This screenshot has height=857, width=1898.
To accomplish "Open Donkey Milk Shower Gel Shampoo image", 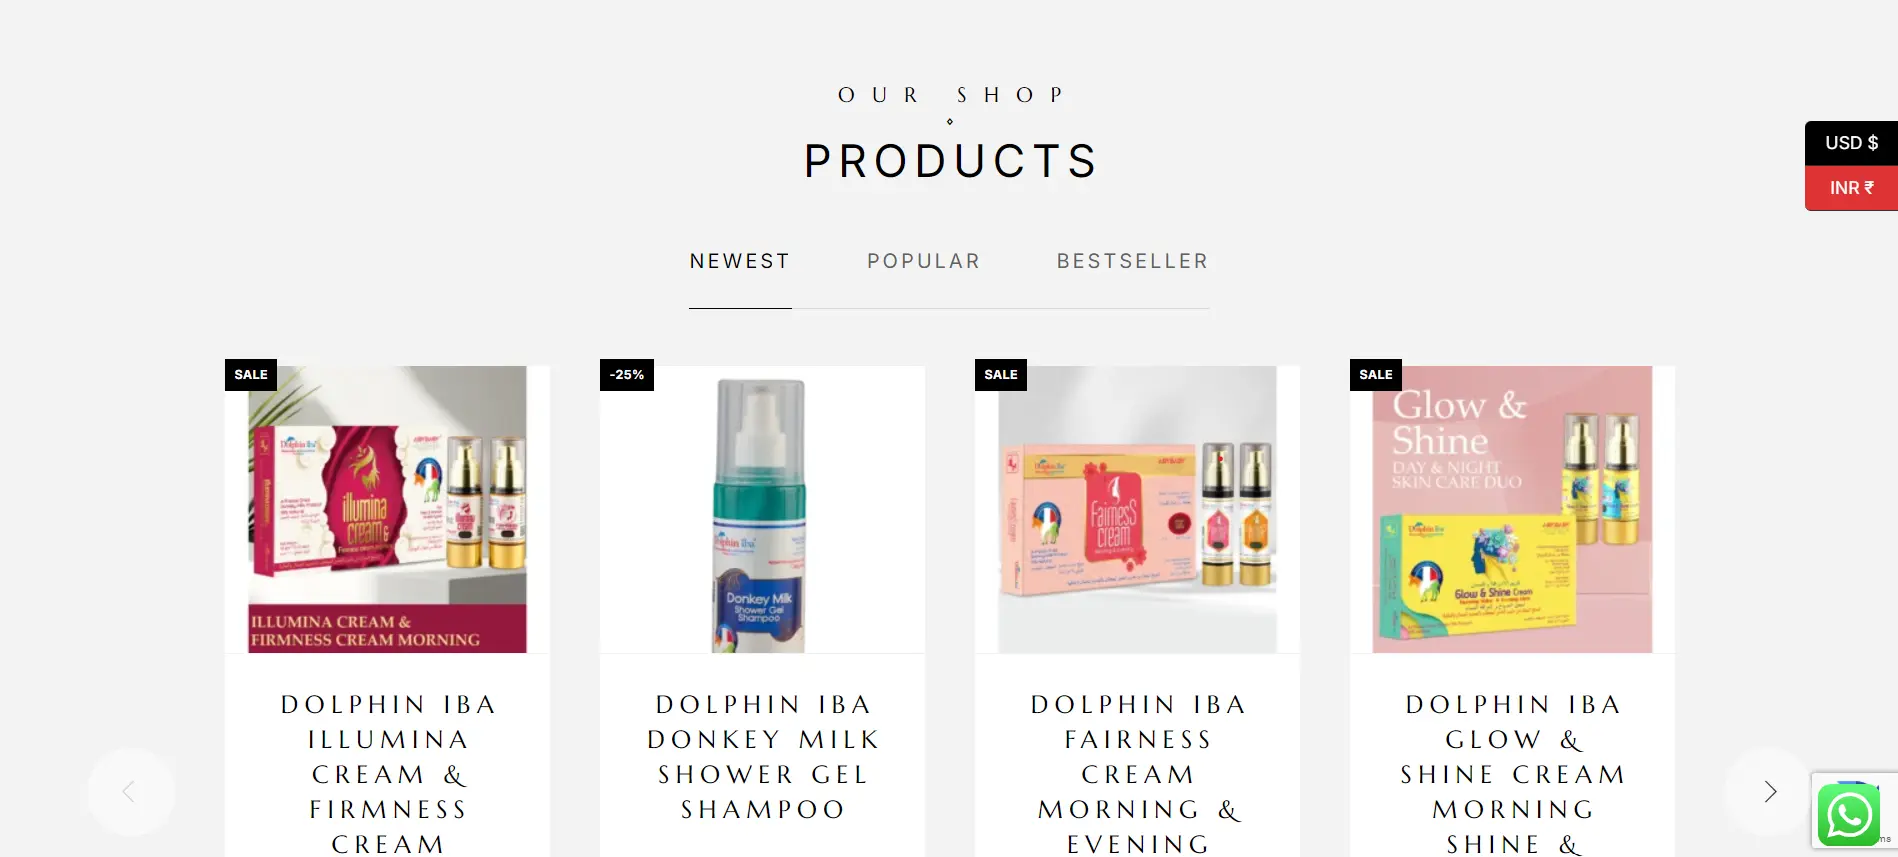I will (x=762, y=509).
